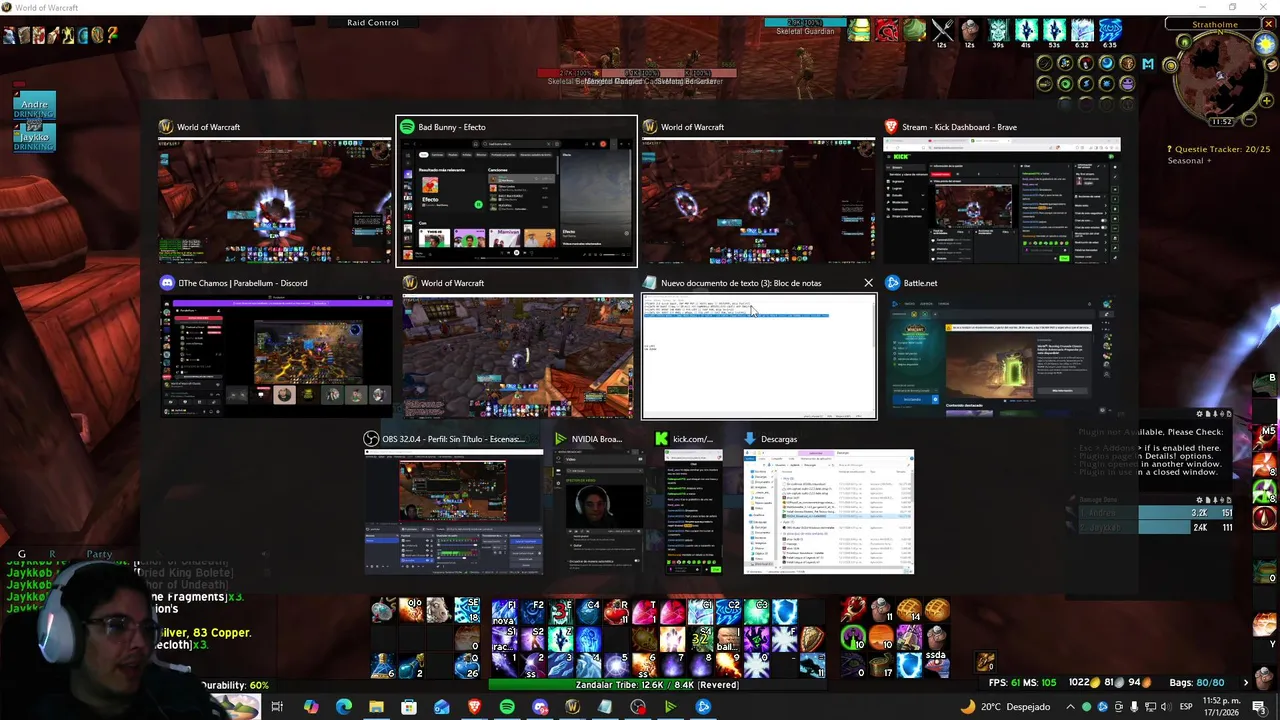Switch to Stream - Kick Dashboard Brave window
1280x720 pixels.
pyautogui.click(x=1002, y=191)
